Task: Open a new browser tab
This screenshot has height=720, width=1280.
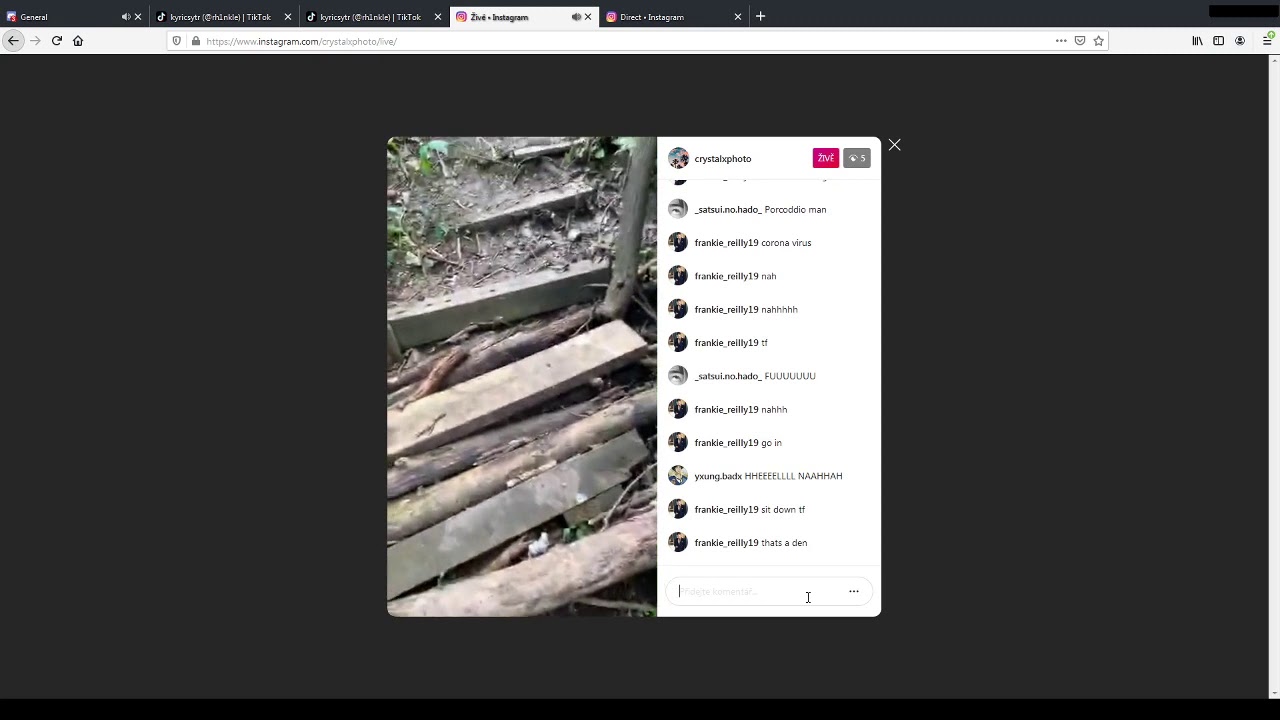Action: pyautogui.click(x=760, y=16)
